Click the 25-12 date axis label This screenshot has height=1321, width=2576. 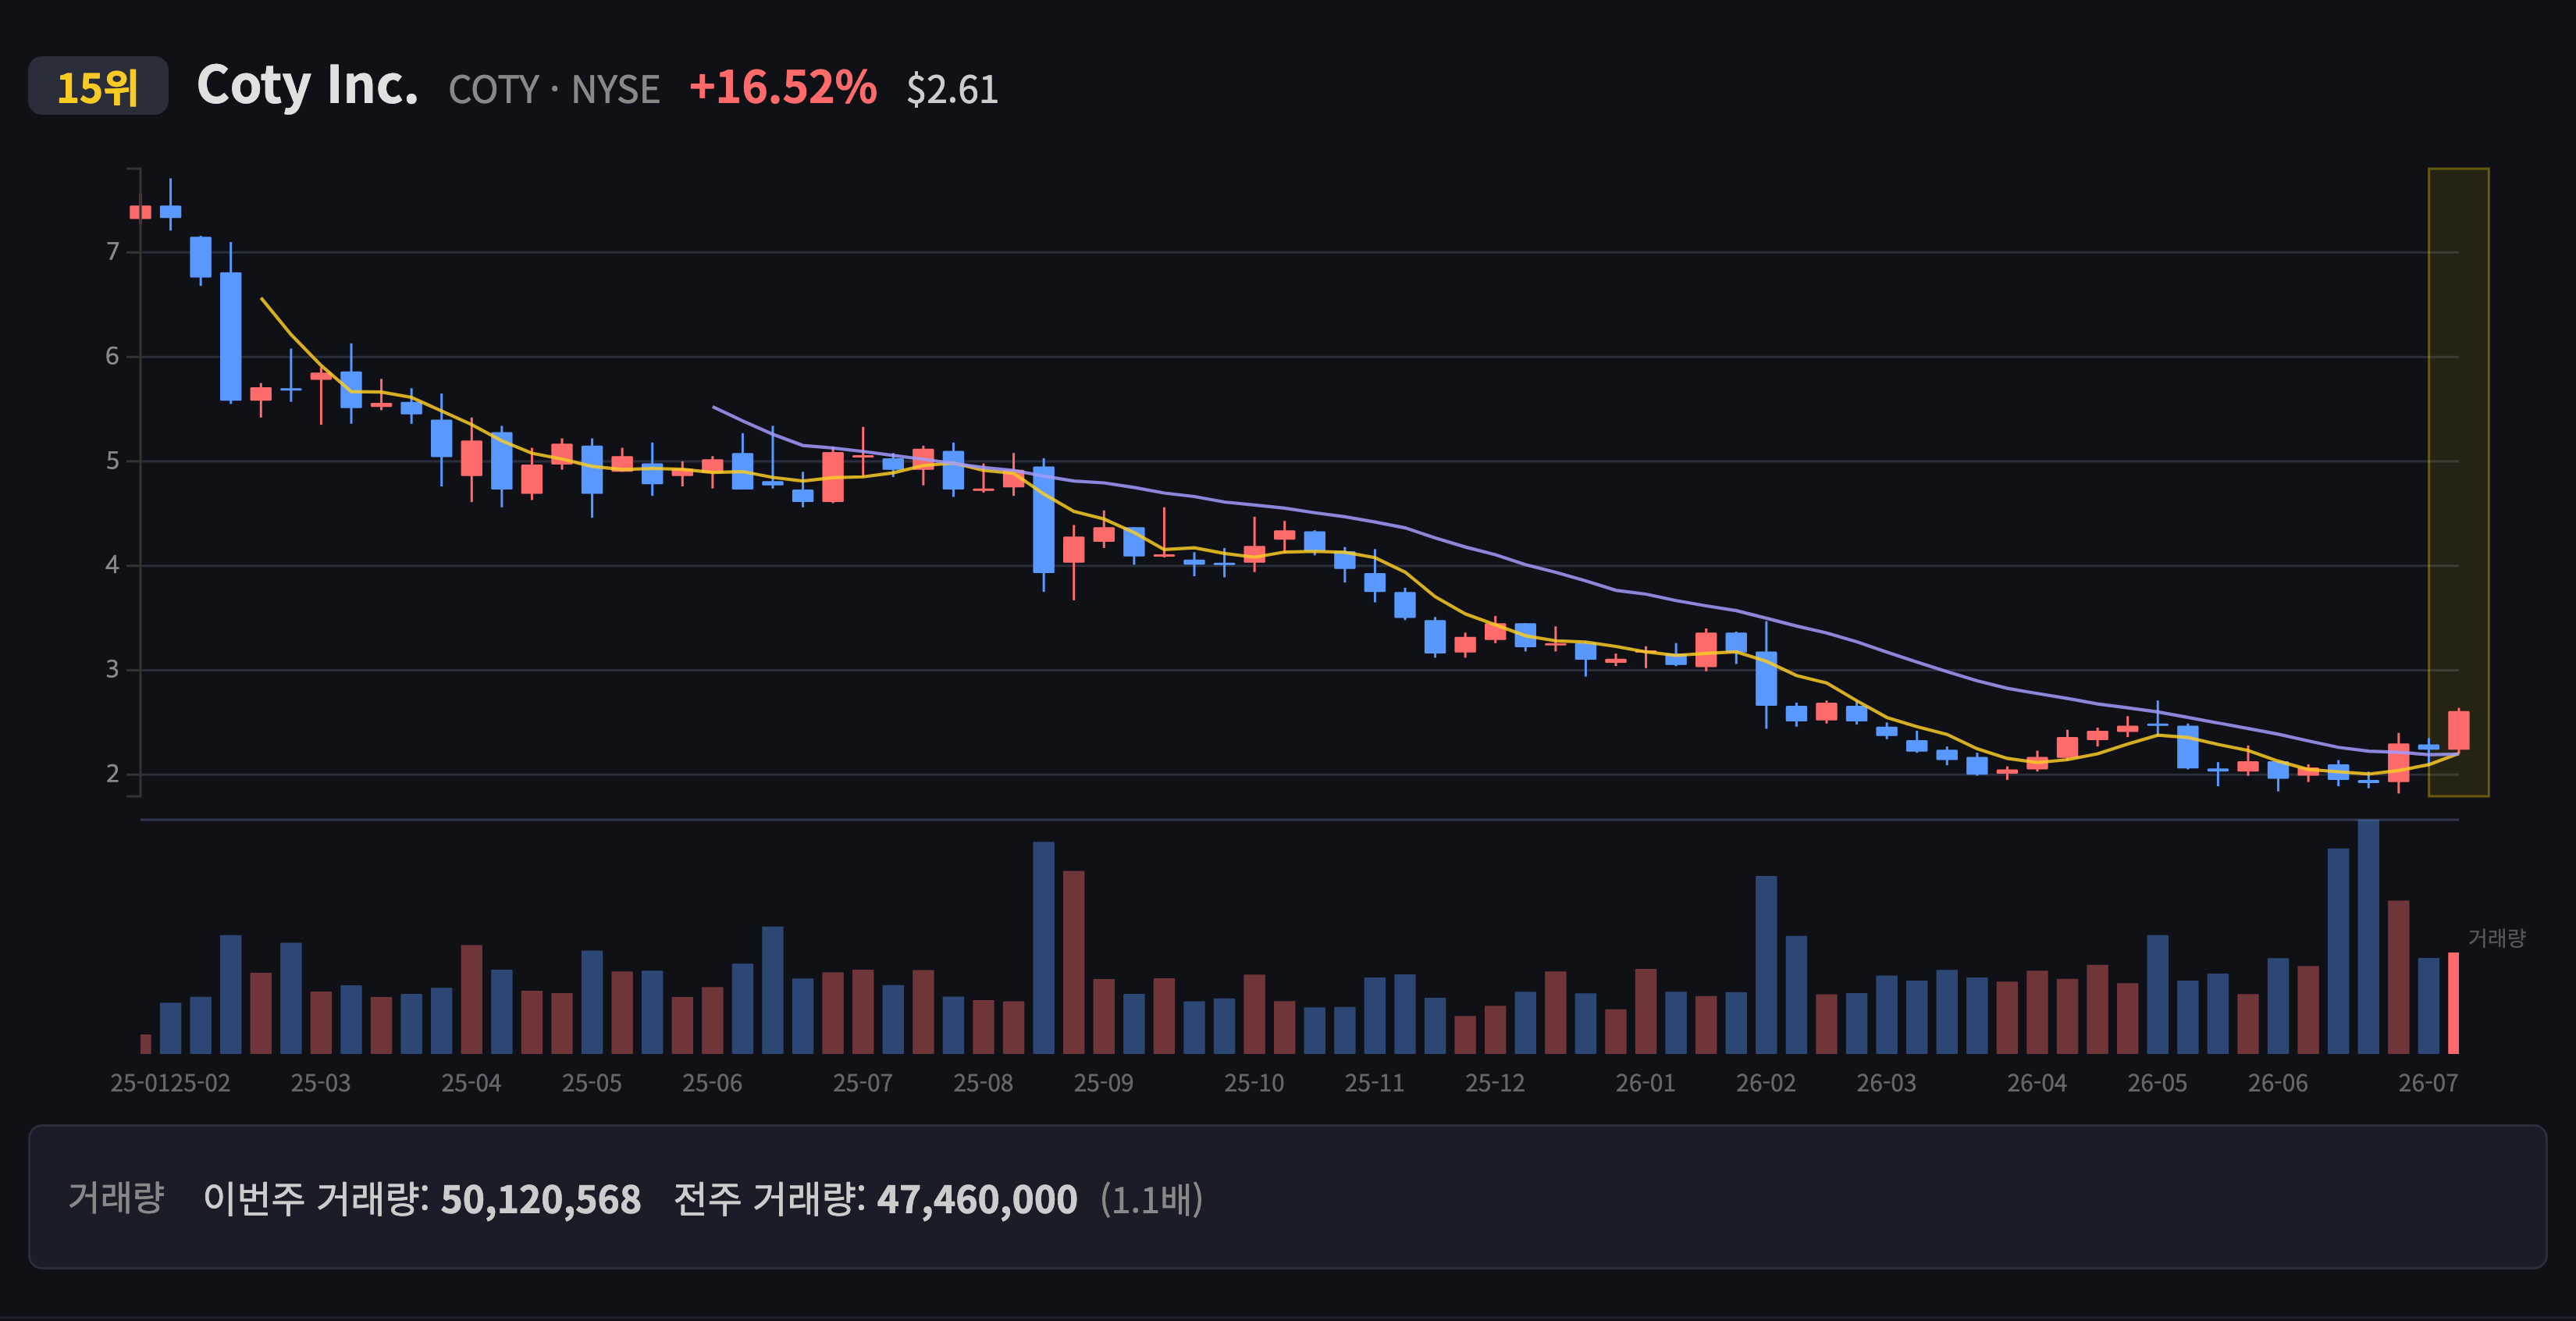click(1495, 1083)
